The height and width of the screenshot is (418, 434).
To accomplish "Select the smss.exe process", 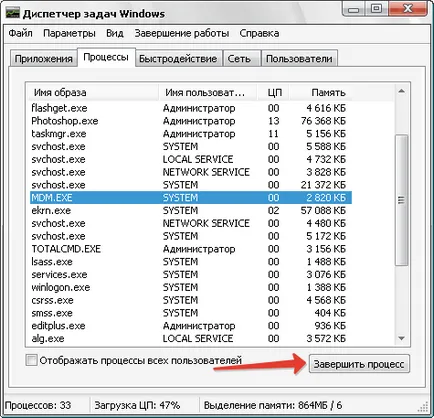I will [191, 313].
